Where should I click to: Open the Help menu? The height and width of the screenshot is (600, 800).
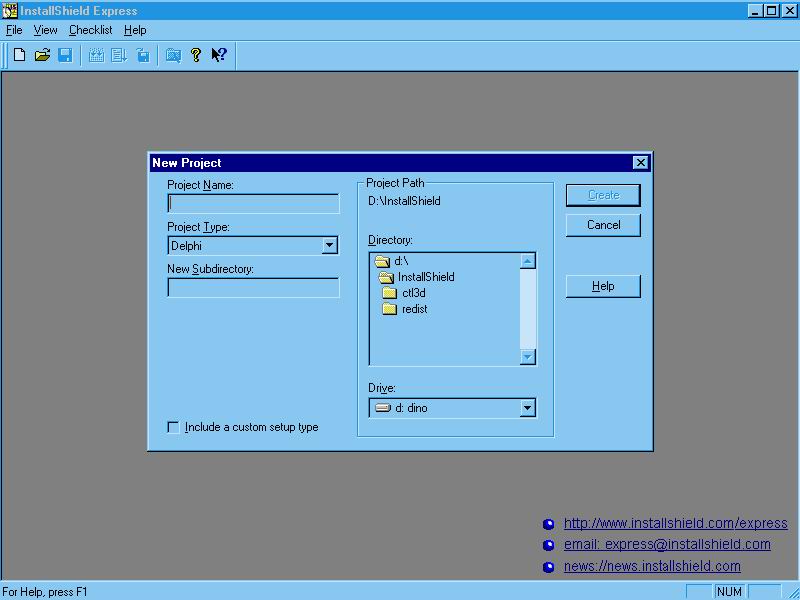135,30
